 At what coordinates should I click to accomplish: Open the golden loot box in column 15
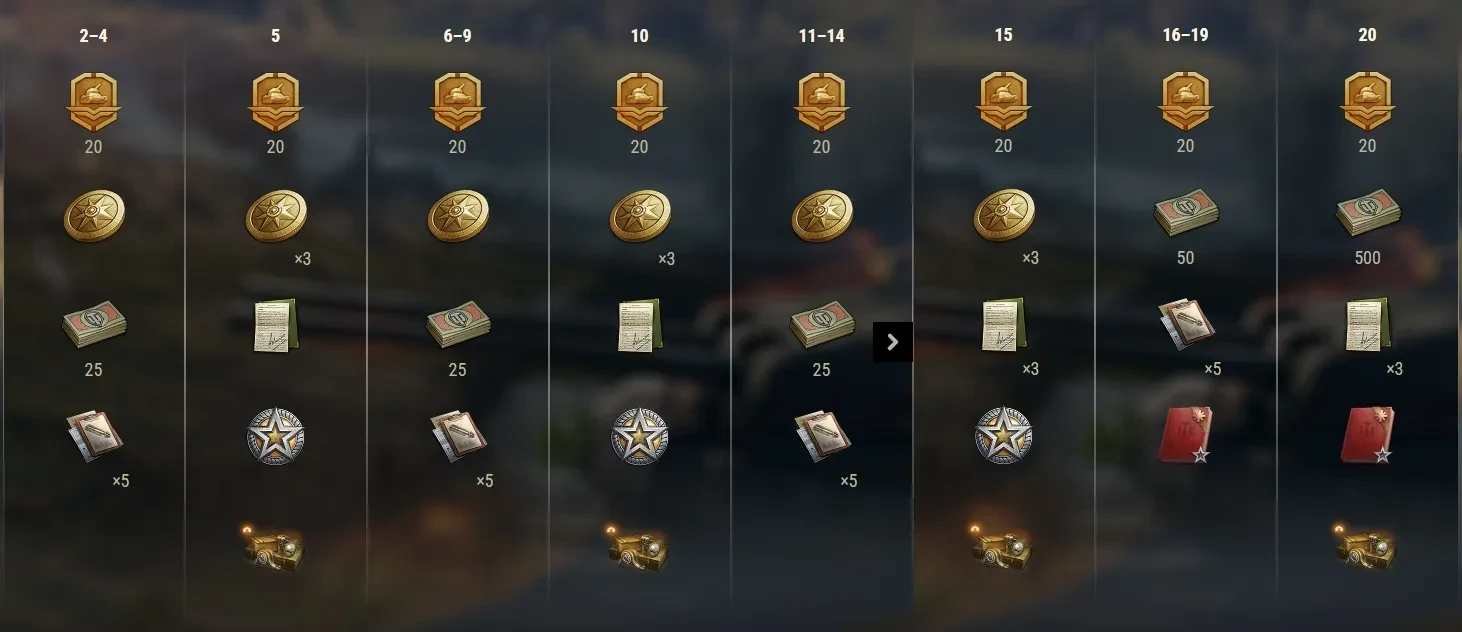coord(1004,546)
